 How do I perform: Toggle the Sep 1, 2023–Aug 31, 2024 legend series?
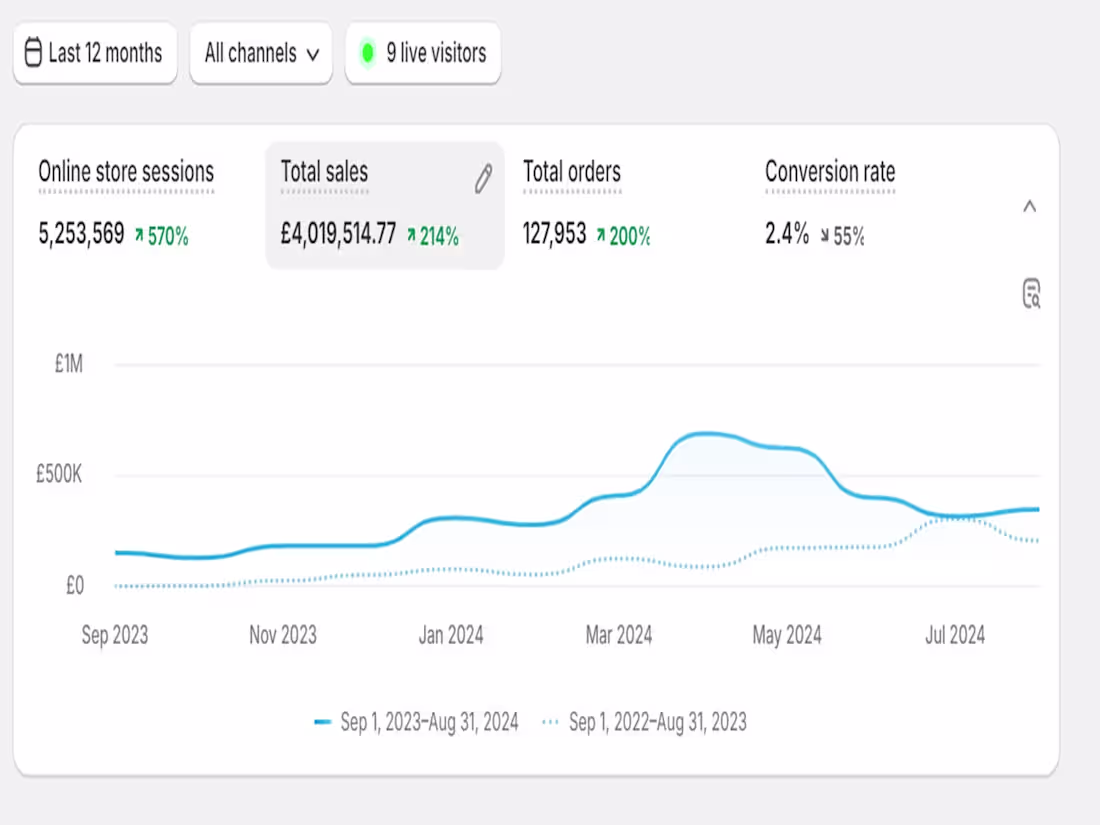[x=429, y=722]
